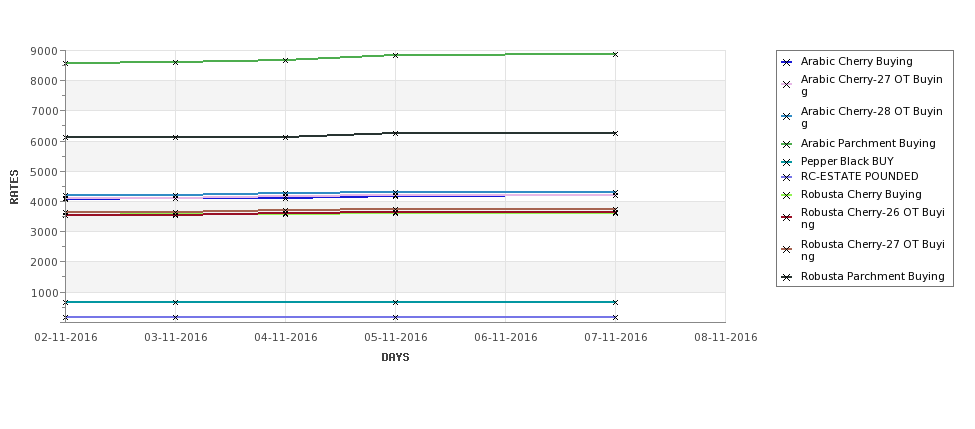
Task: Click the DAYS axis title
Action: [395, 357]
